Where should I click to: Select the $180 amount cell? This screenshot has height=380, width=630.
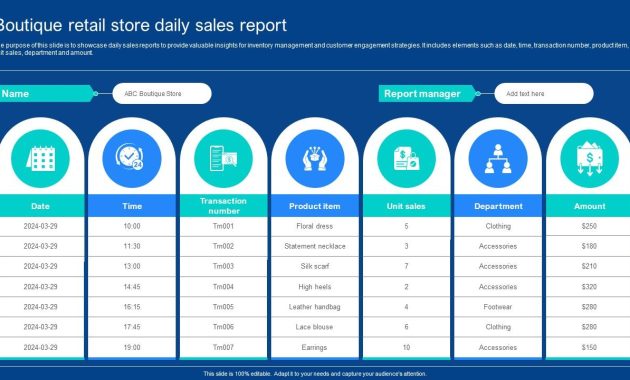point(589,246)
